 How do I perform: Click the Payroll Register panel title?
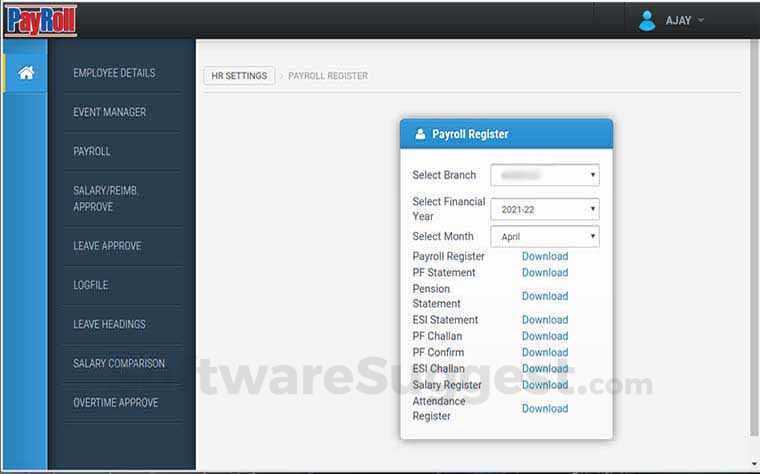pyautogui.click(x=470, y=134)
